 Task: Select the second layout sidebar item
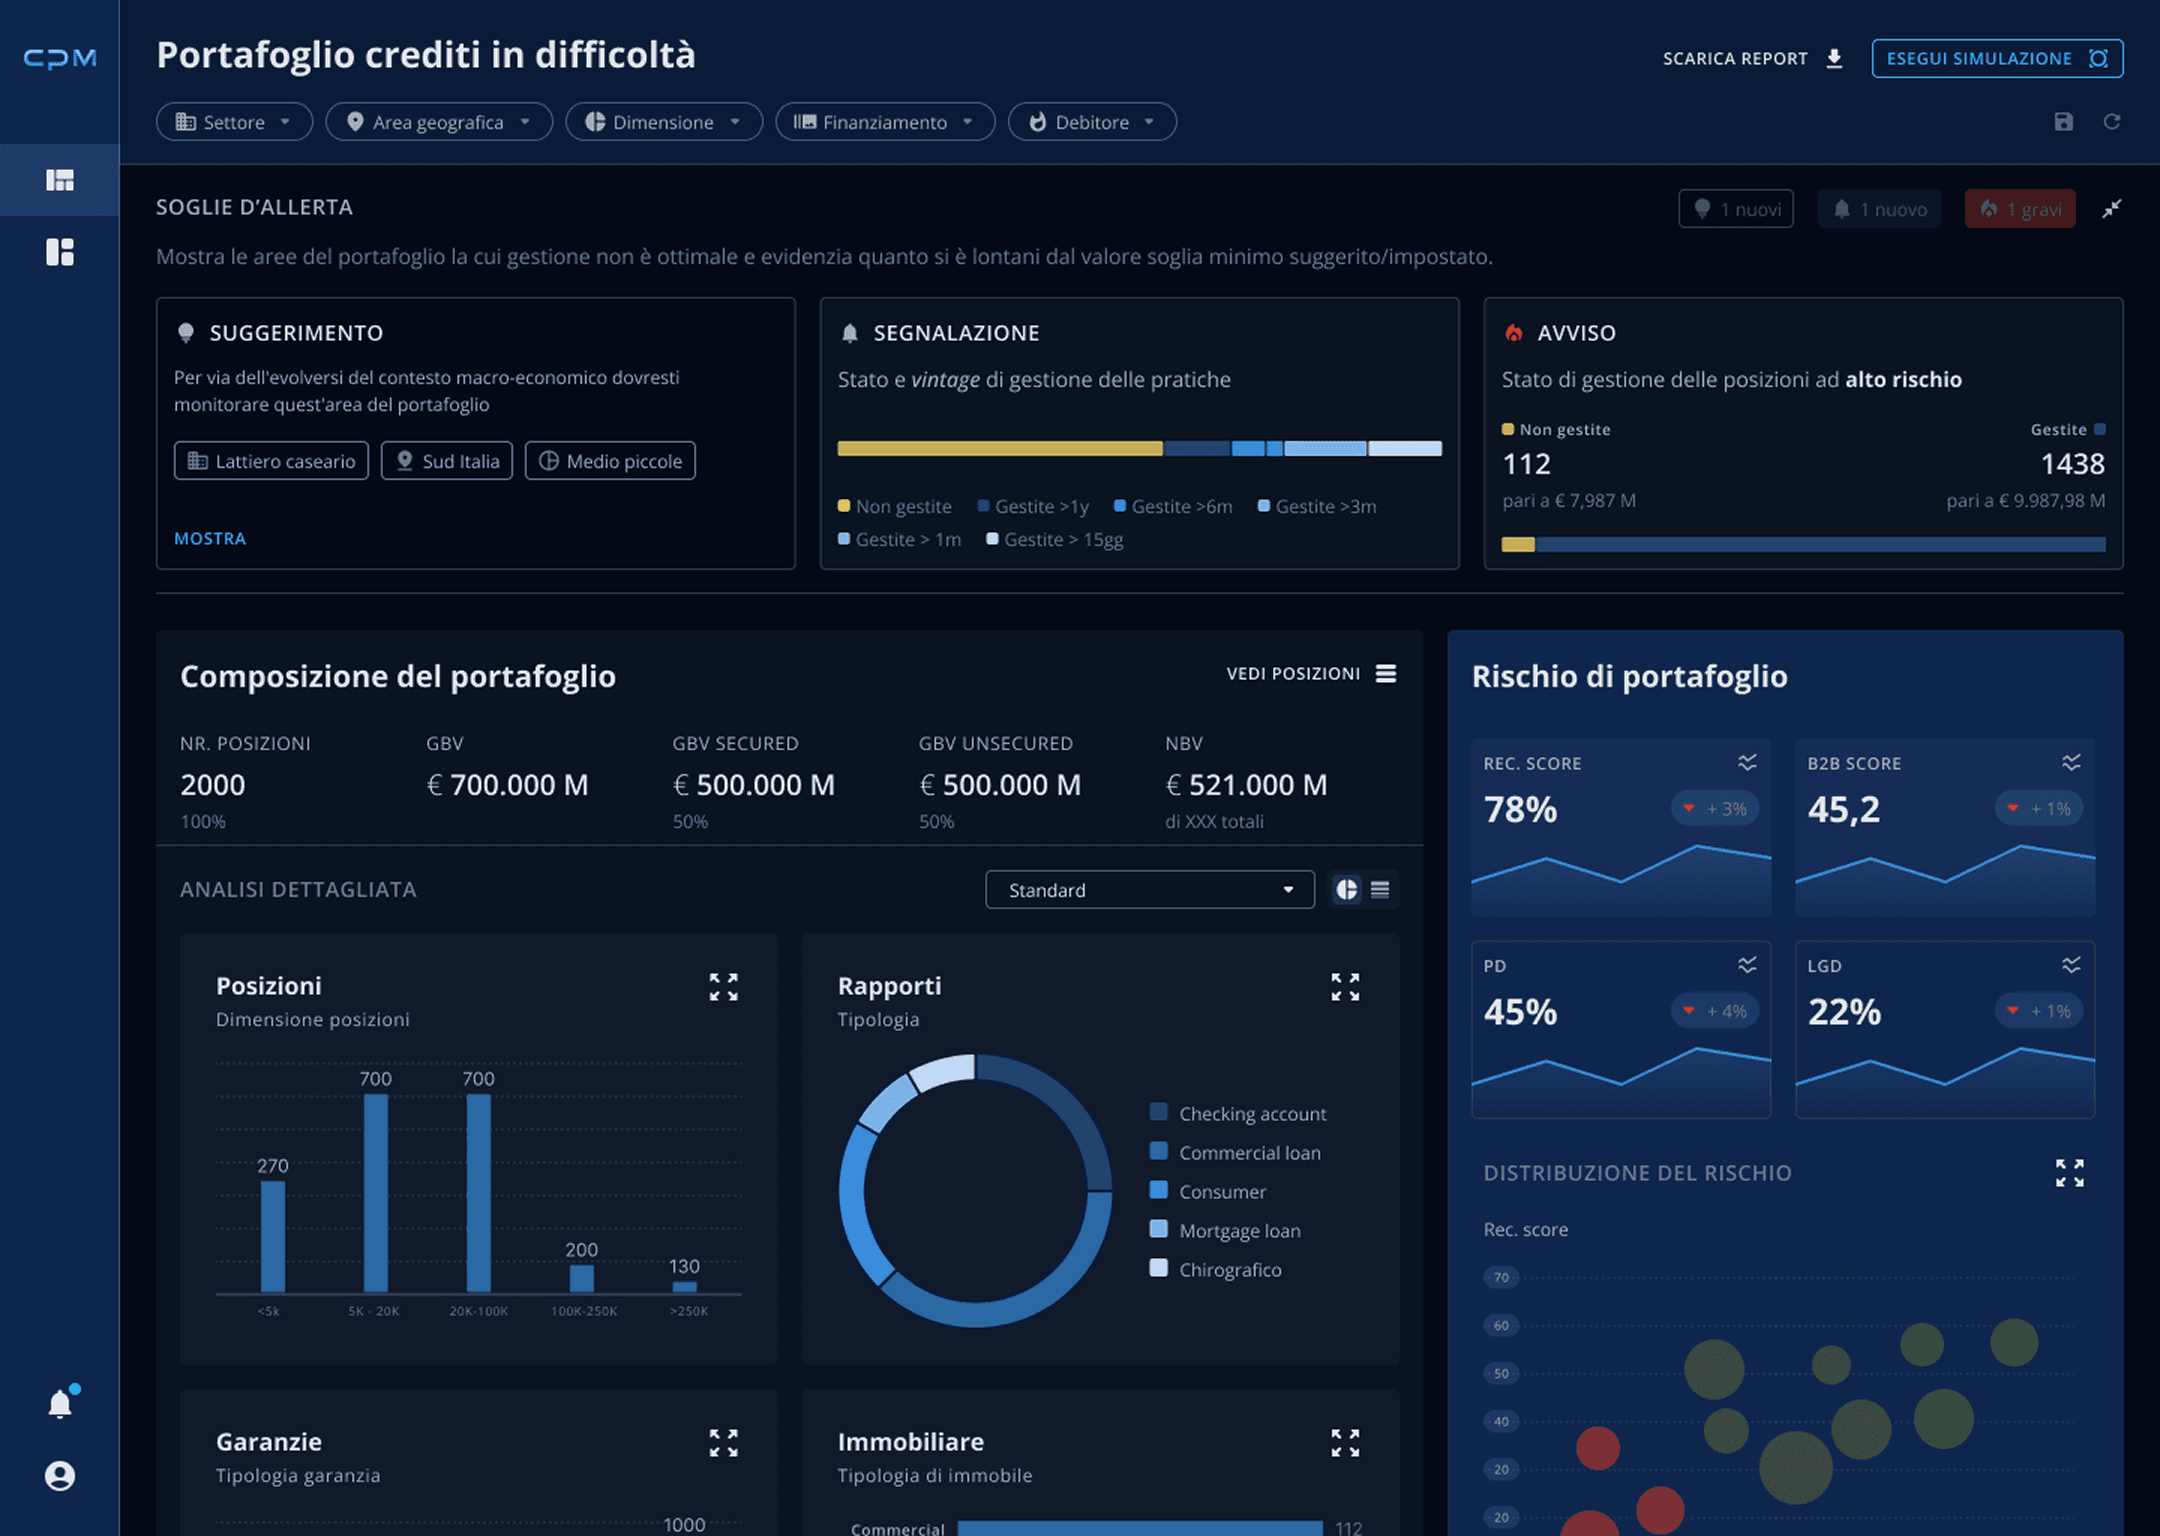pos(60,252)
